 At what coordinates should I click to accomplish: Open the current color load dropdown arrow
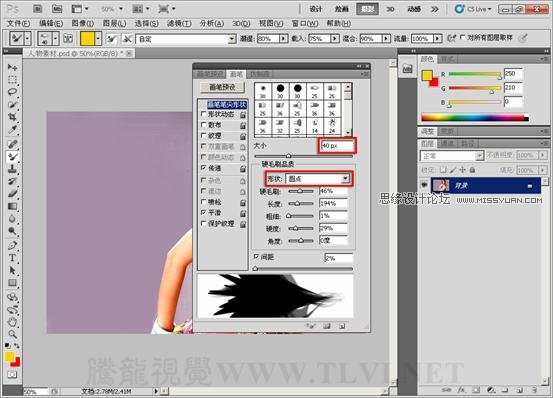point(98,38)
